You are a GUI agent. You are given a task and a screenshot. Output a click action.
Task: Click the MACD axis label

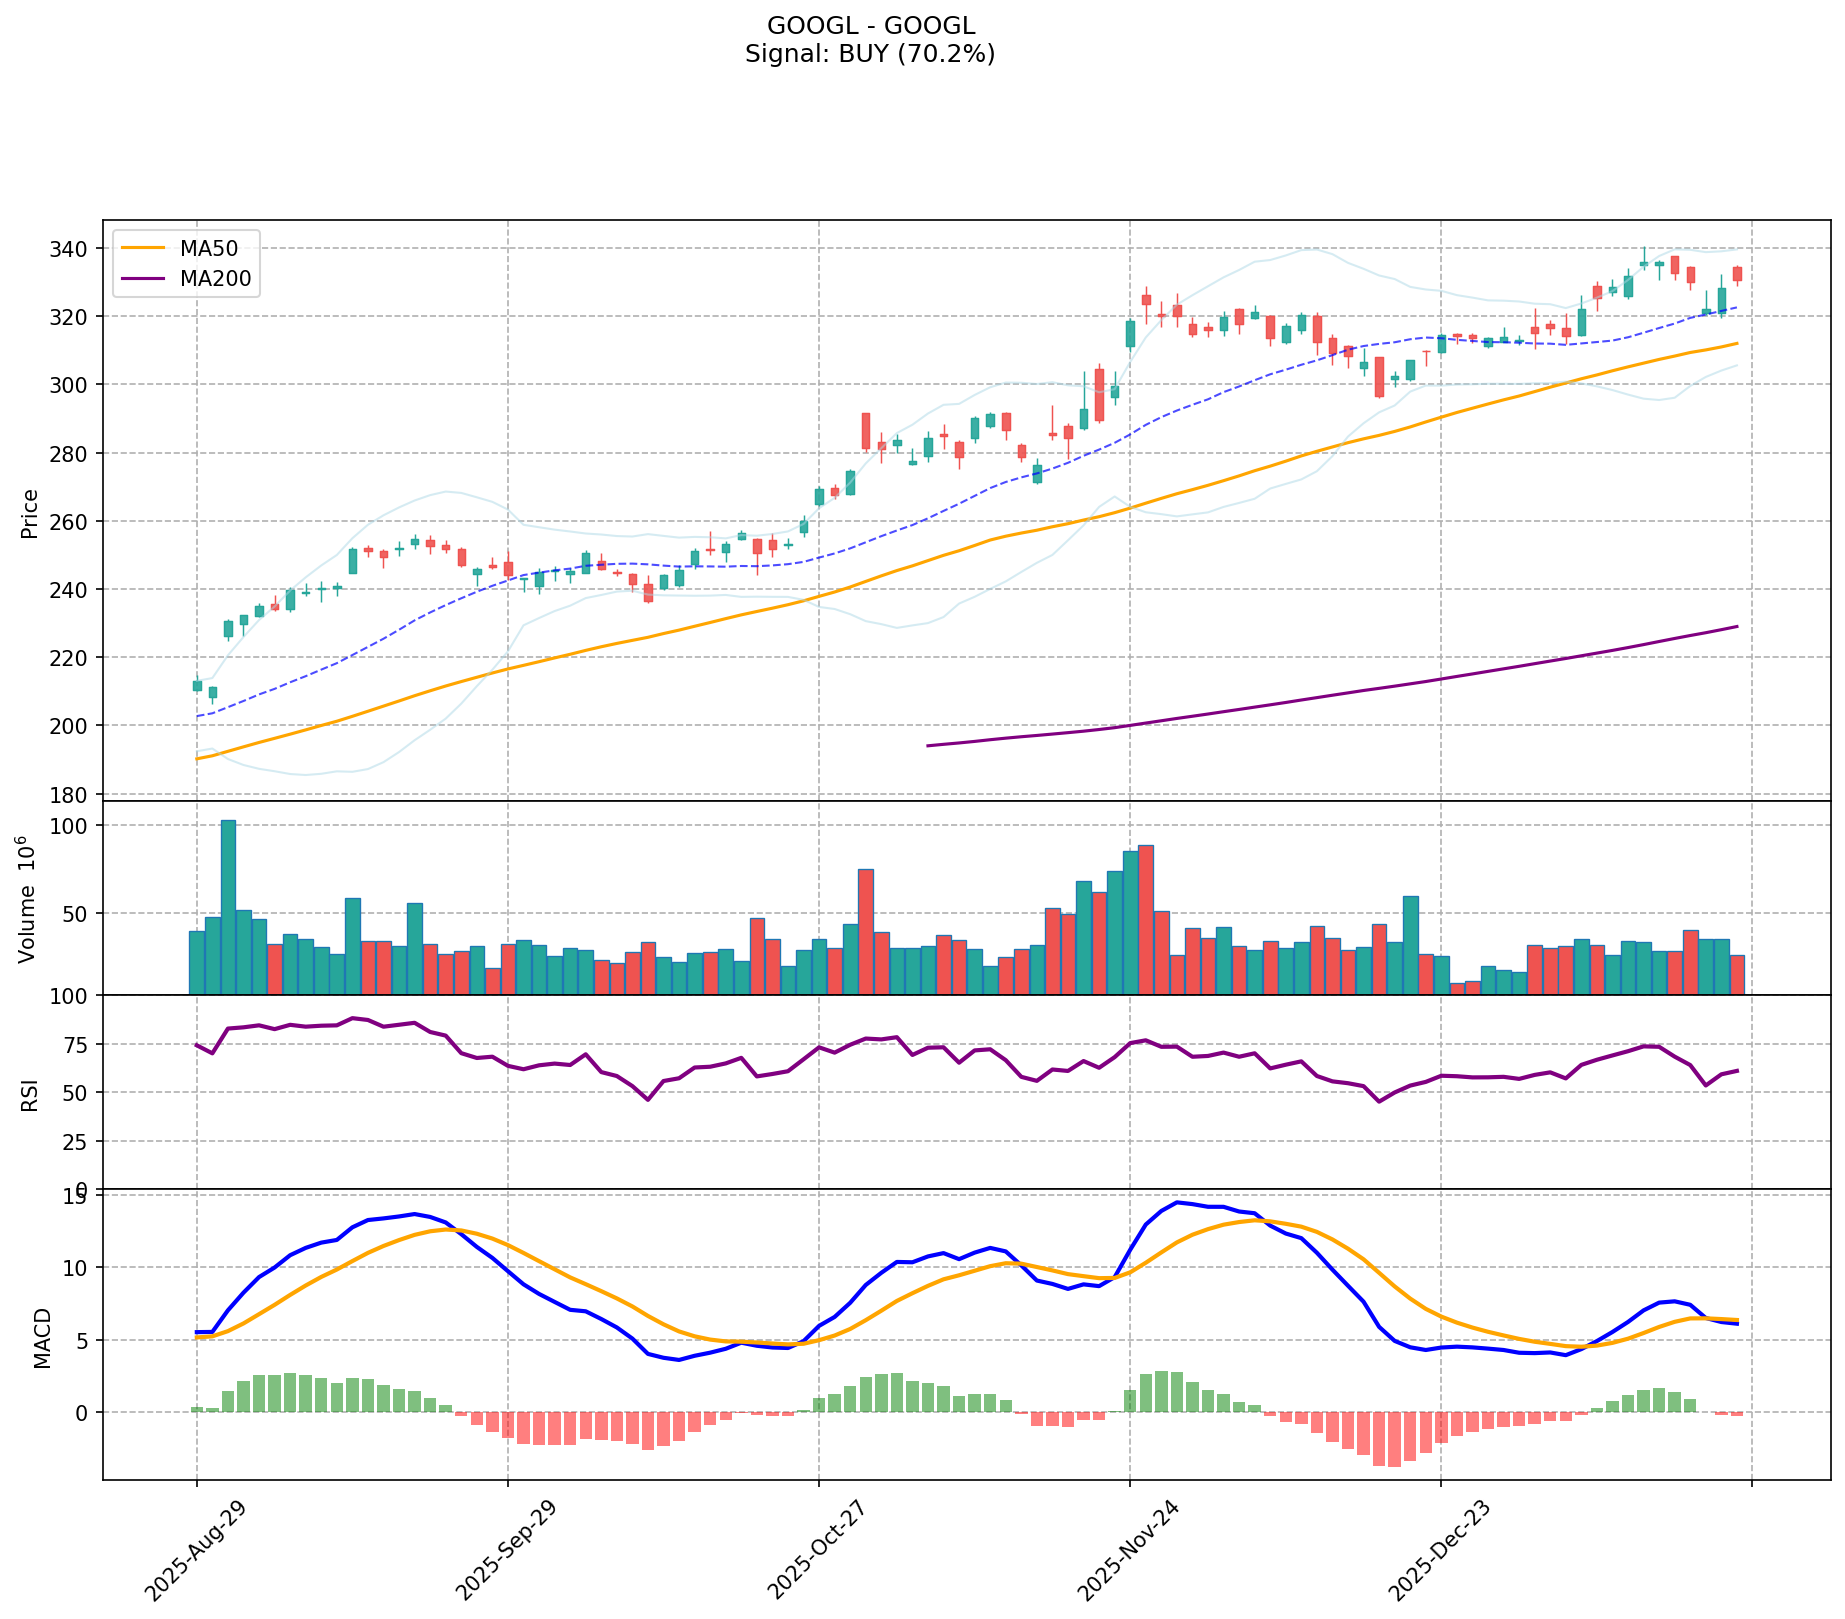[42, 1337]
